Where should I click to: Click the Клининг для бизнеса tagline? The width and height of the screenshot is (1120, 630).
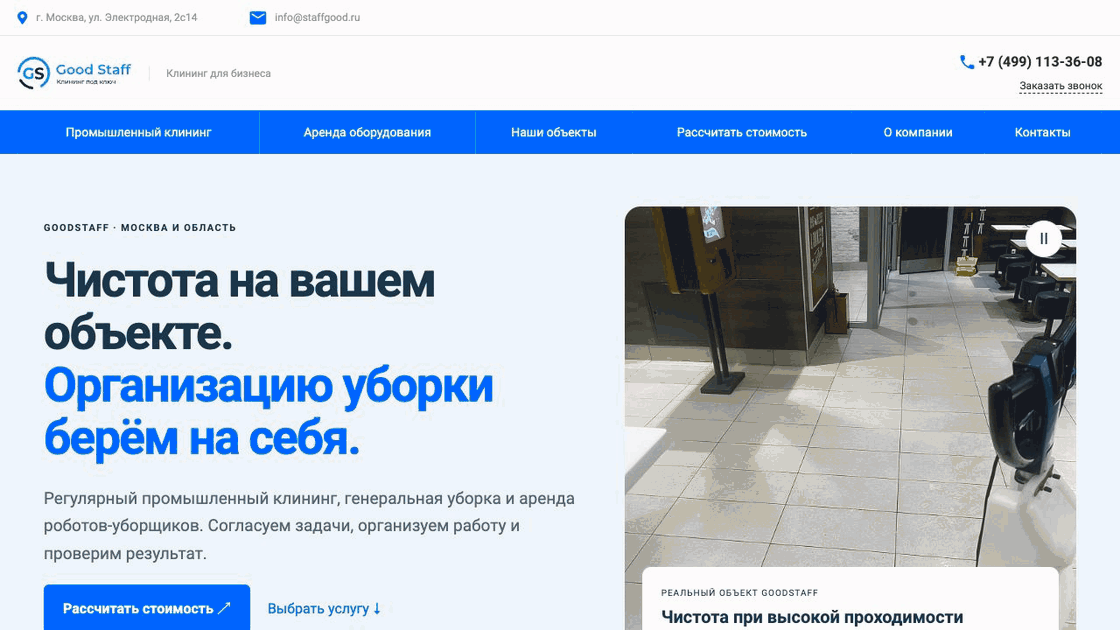[x=219, y=73]
